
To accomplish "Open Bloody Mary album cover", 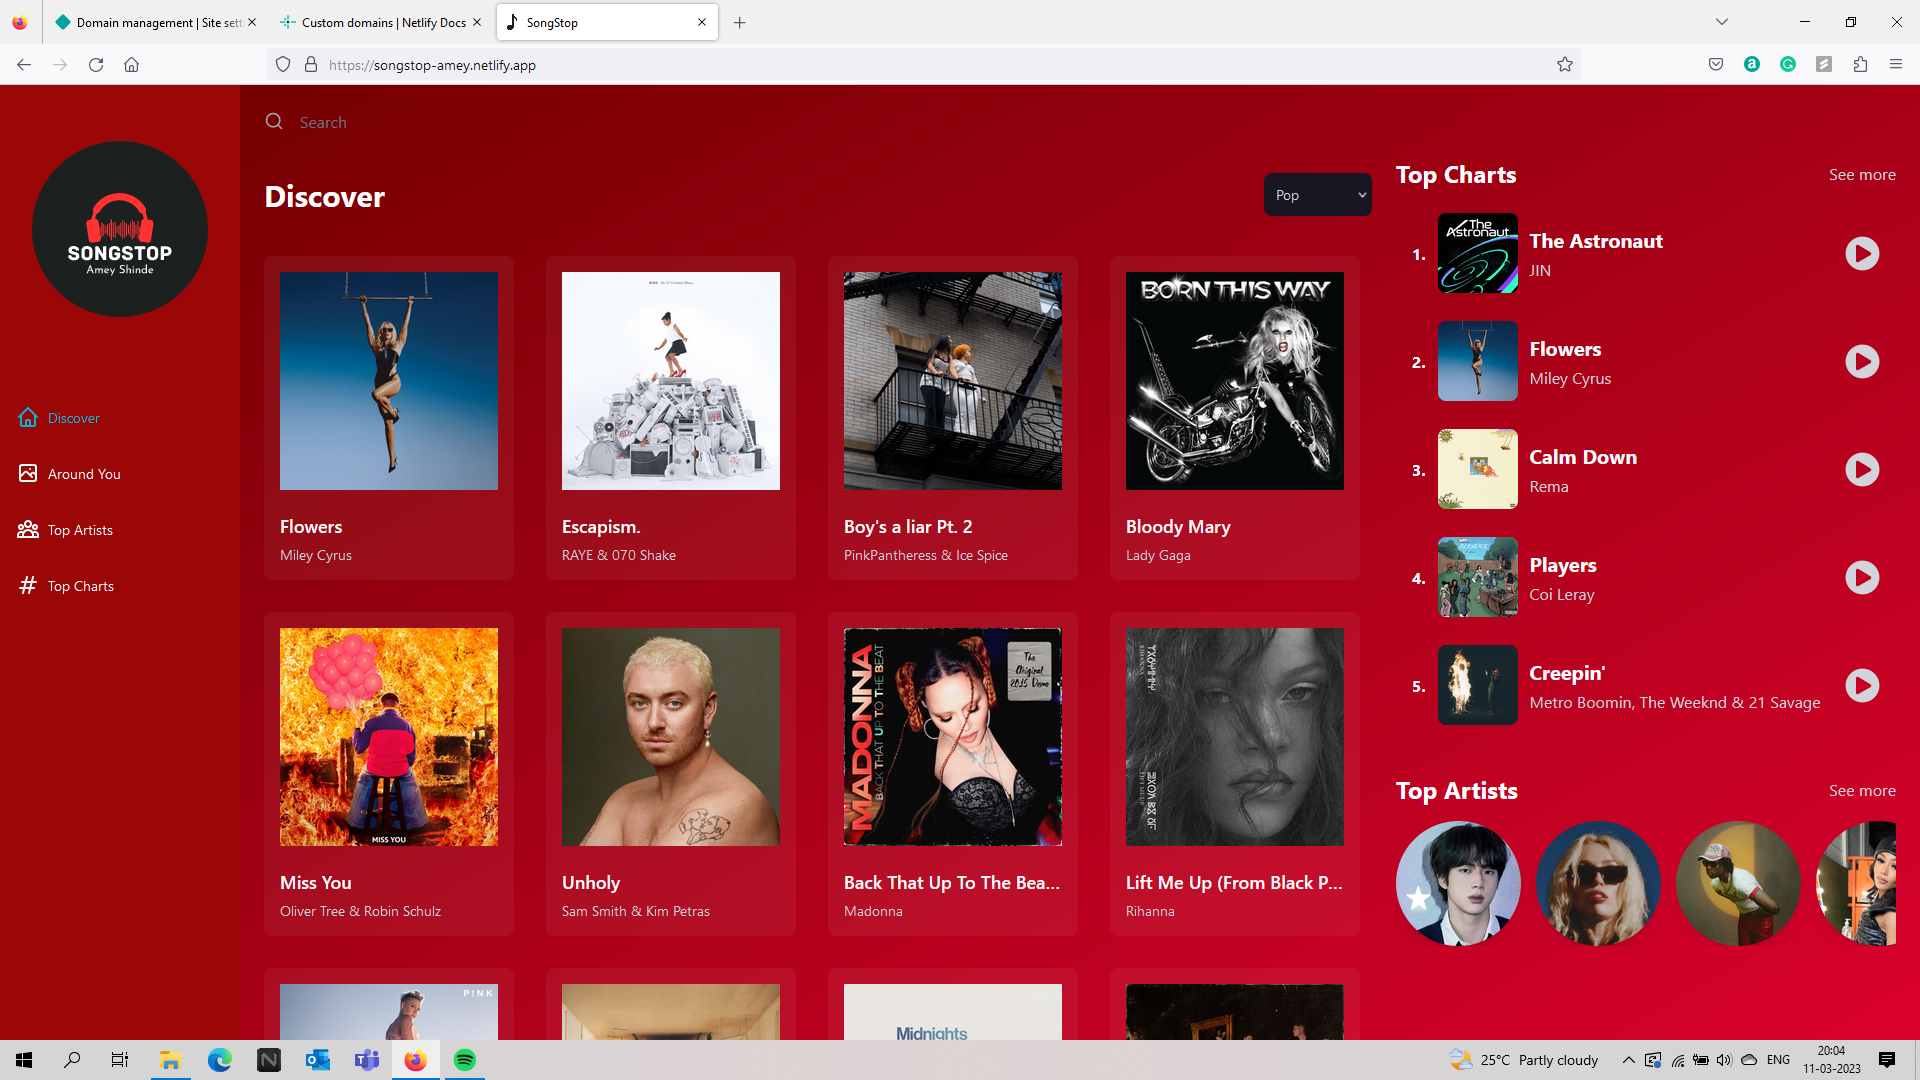I will coord(1235,381).
